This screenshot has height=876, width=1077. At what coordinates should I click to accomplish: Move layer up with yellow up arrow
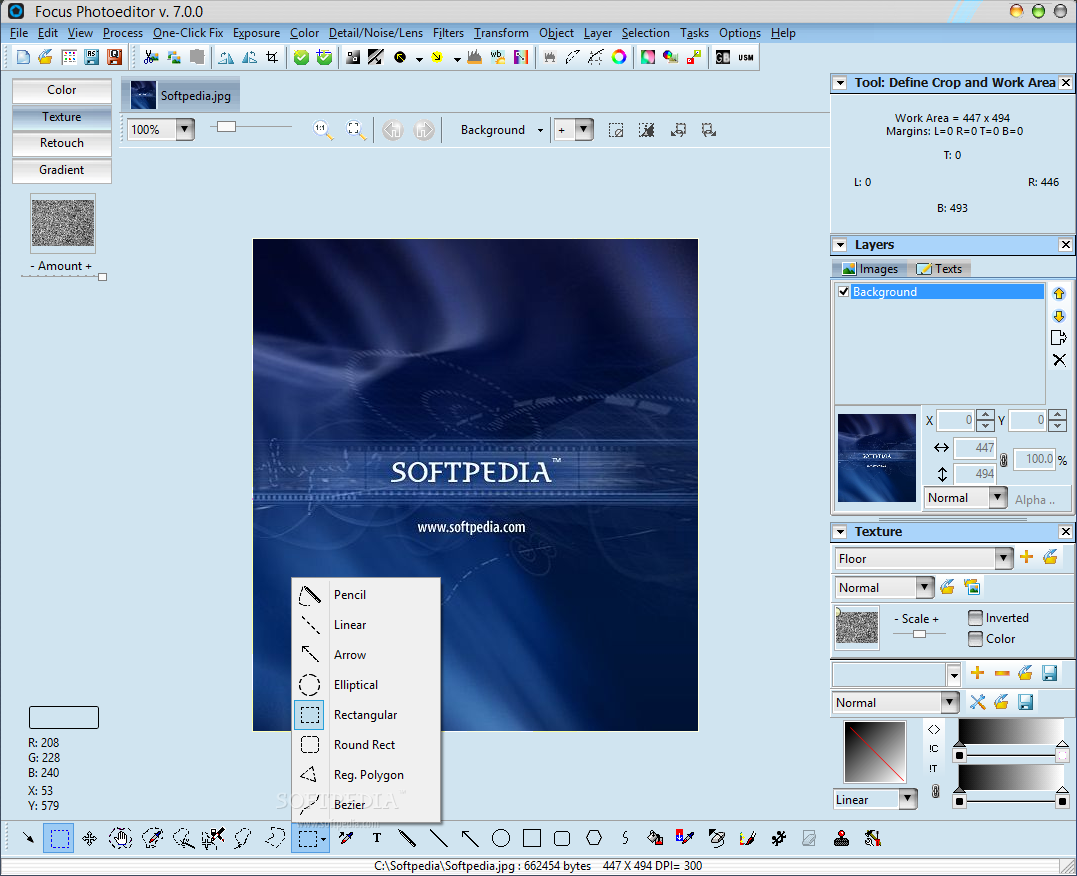[1059, 293]
